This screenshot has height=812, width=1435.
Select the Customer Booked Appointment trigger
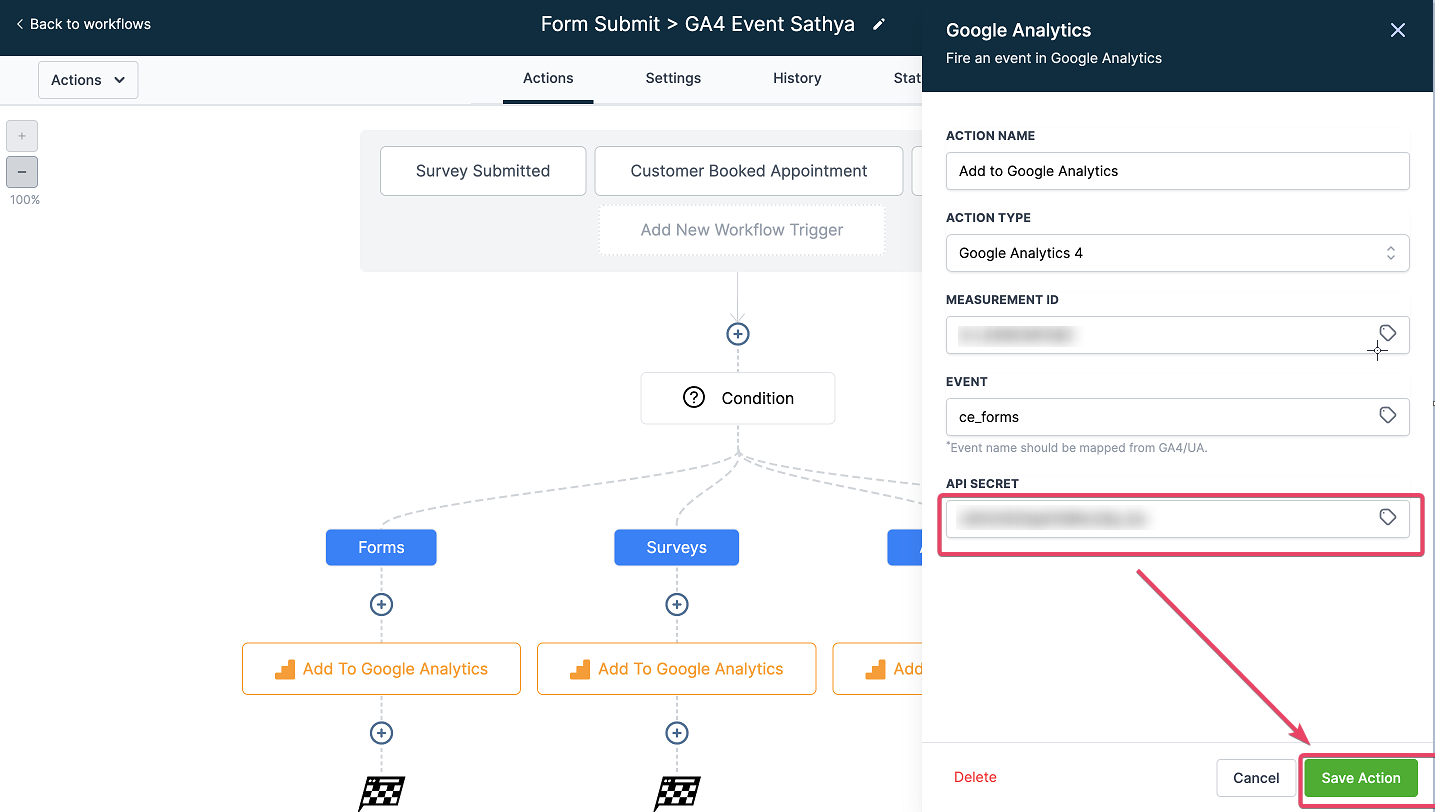coord(749,171)
